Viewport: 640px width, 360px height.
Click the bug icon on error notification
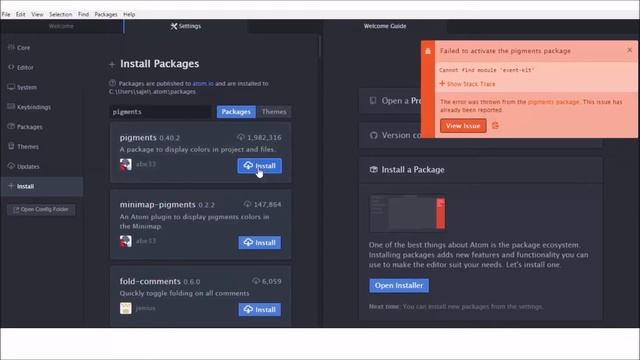tap(428, 51)
